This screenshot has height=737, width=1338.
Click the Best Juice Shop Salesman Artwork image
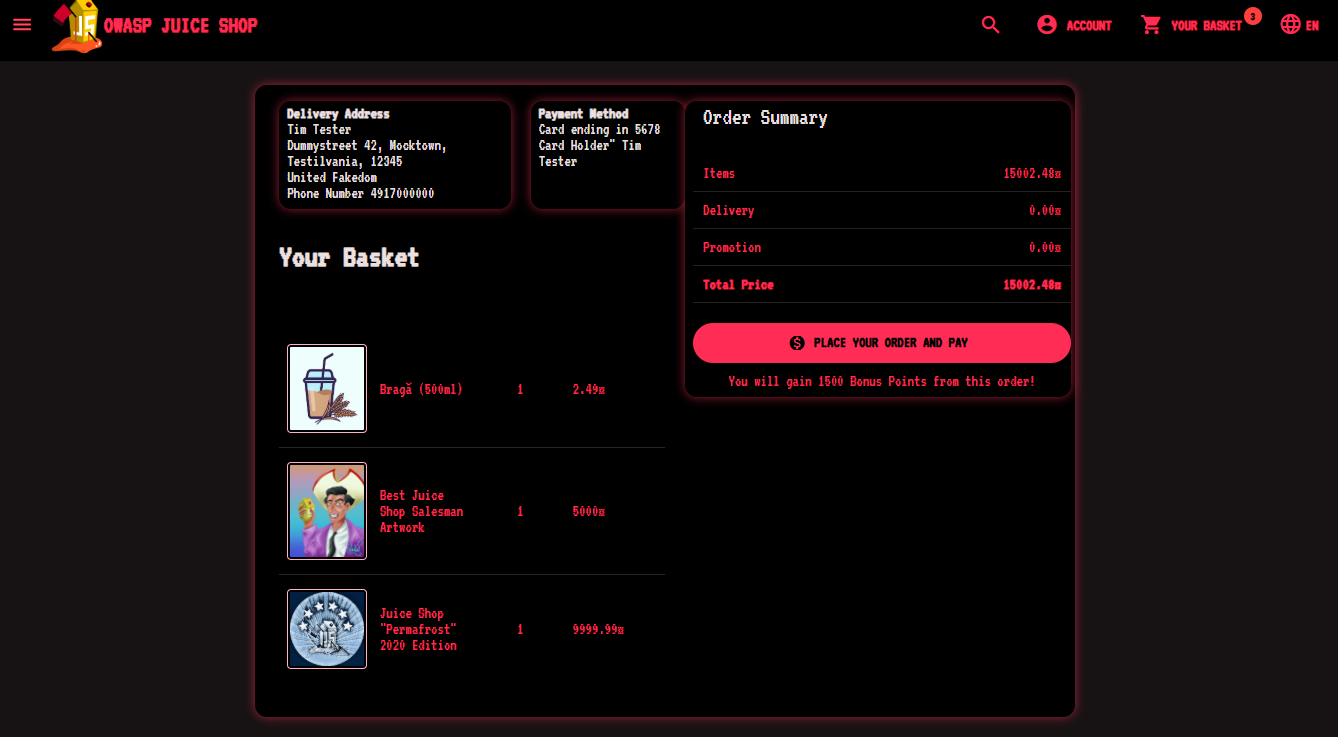coord(327,511)
